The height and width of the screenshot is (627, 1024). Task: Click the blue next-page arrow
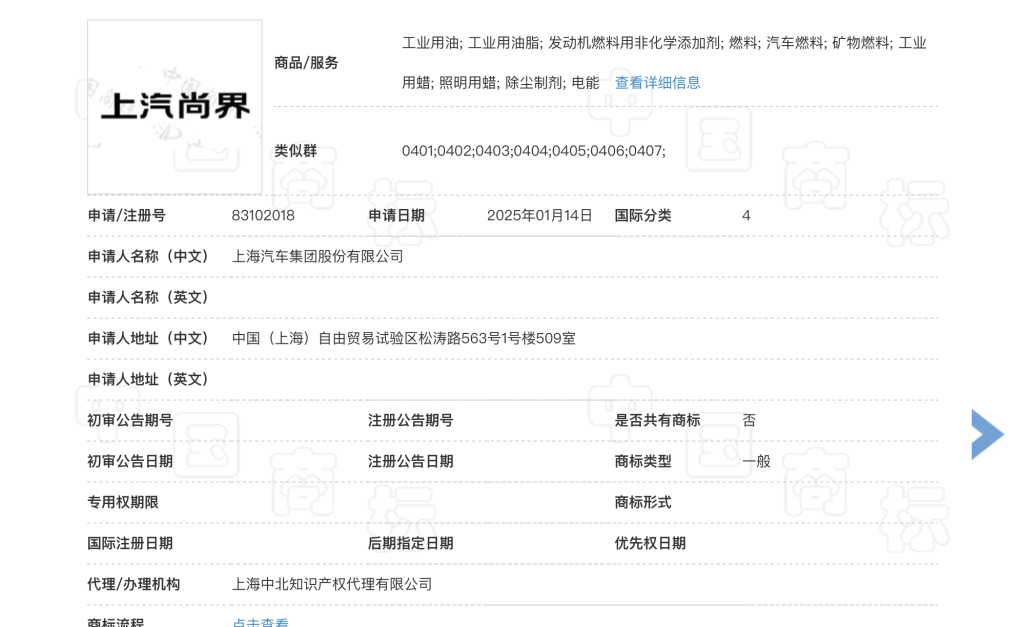pos(986,434)
